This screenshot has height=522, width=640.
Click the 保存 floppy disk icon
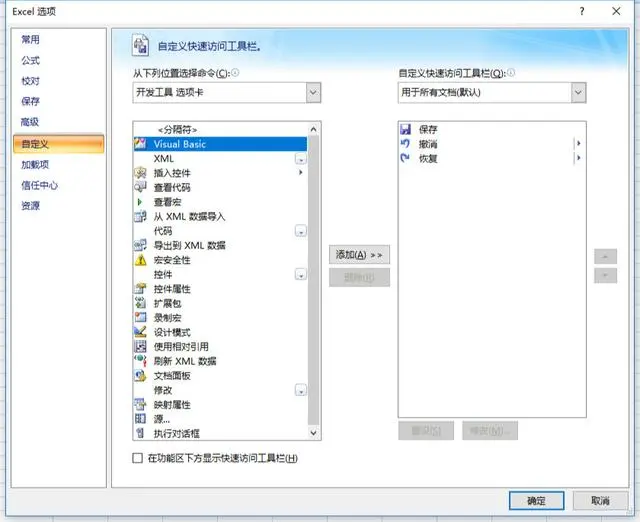point(405,129)
